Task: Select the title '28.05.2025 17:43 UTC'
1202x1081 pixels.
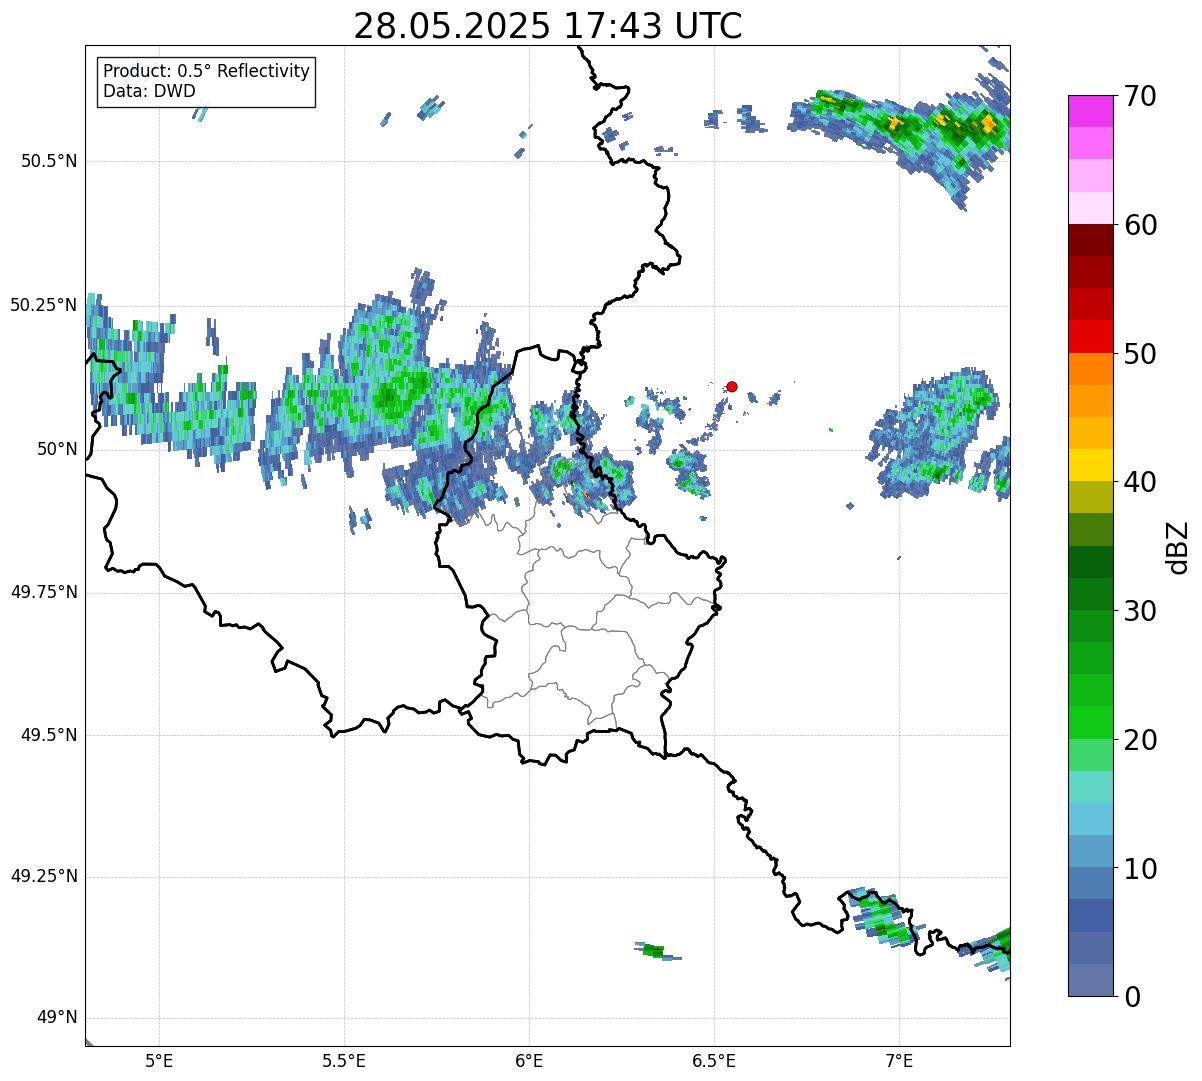Action: coord(548,26)
